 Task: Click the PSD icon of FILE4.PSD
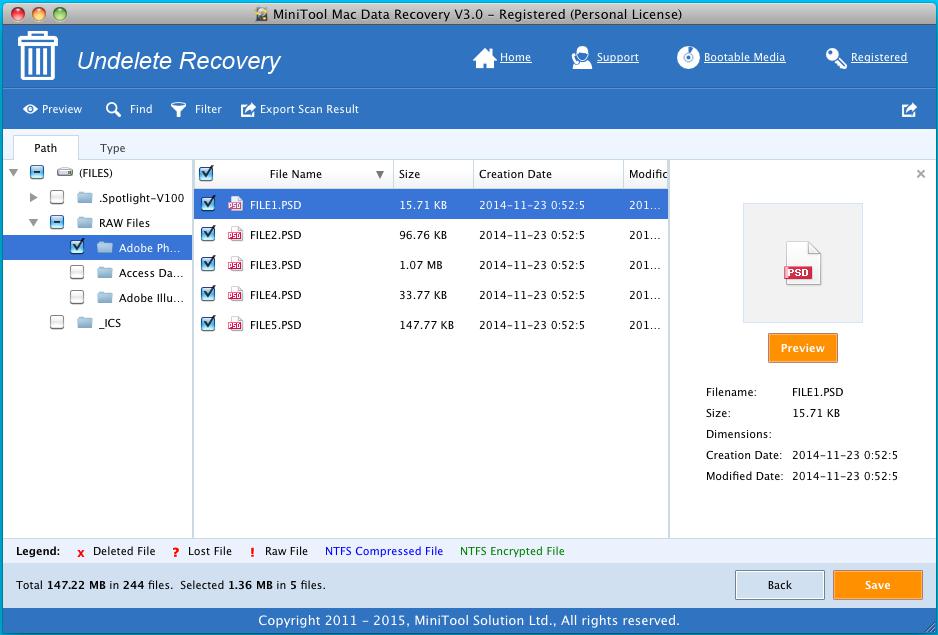[235, 294]
